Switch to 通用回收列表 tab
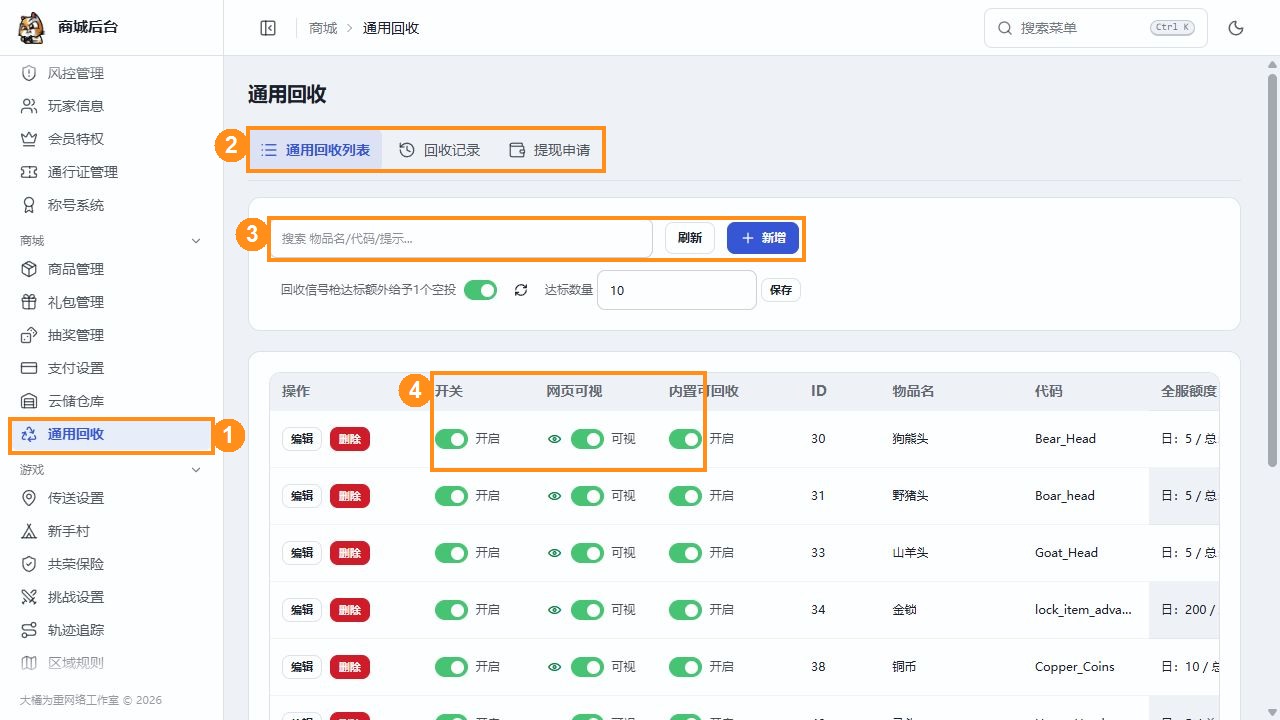This screenshot has height=720, width=1280. (x=315, y=150)
